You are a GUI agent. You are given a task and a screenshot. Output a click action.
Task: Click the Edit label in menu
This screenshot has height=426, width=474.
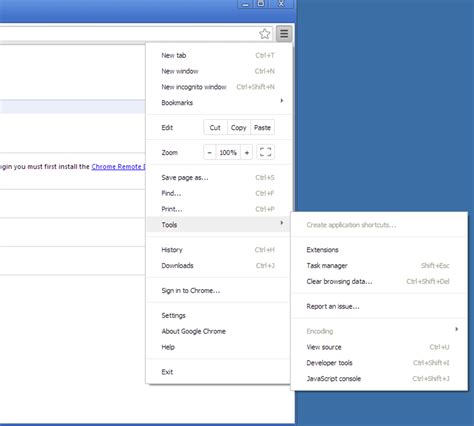pyautogui.click(x=167, y=128)
